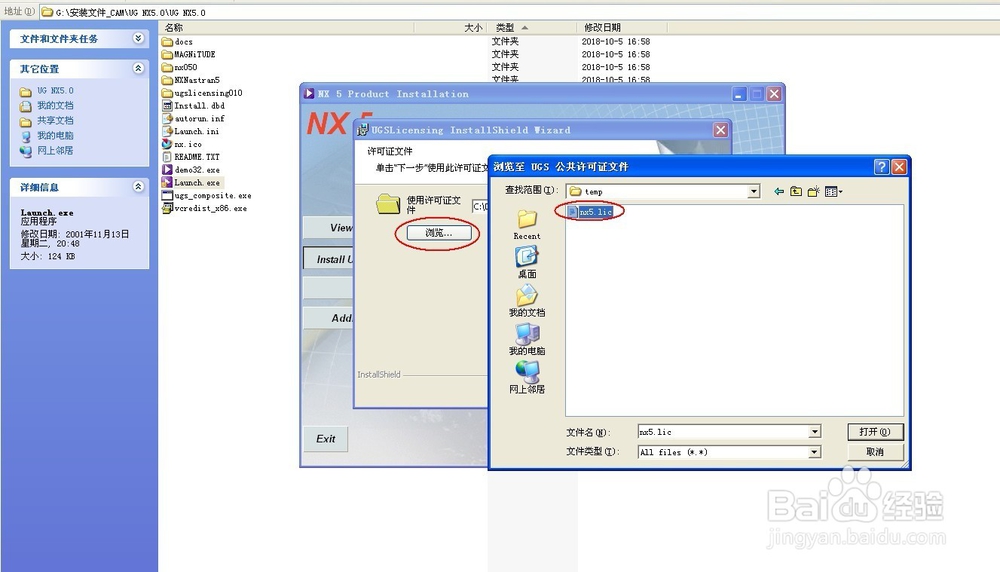Go to Desktop (桌面) in file dialog sidebar
1000x572 pixels.
coord(527,263)
